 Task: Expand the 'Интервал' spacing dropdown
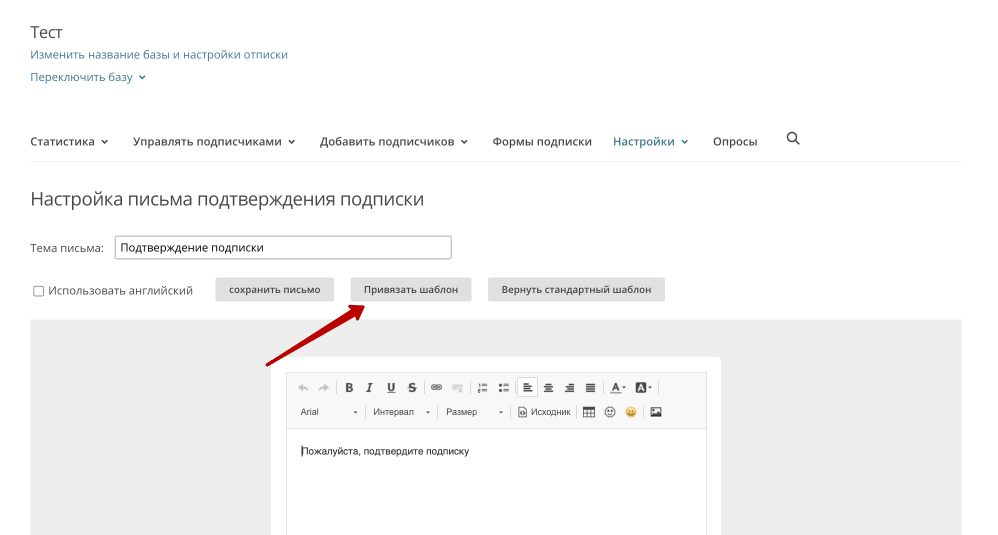(x=401, y=412)
